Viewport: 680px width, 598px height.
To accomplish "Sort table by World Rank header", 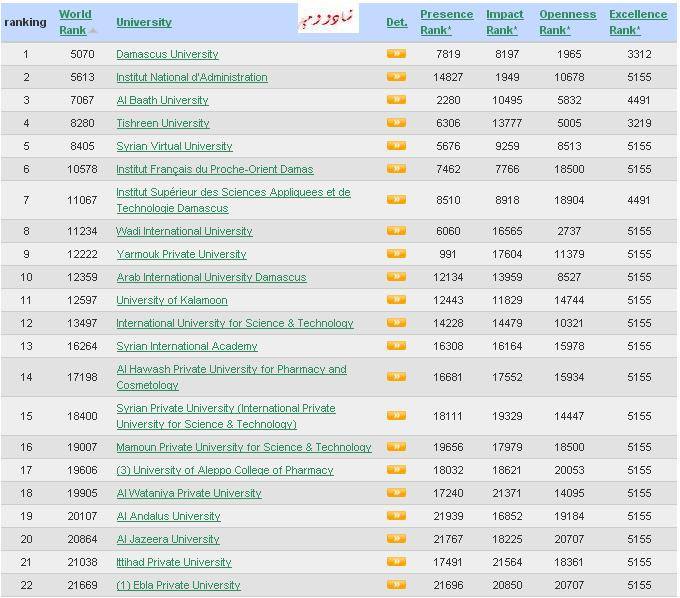I will [x=75, y=22].
